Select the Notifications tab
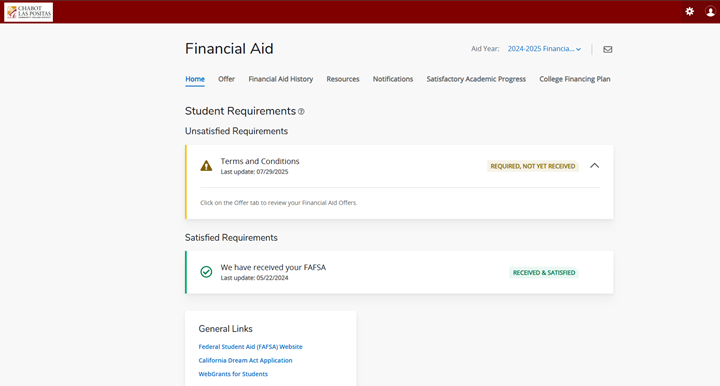Image resolution: width=720 pixels, height=386 pixels. 393,79
